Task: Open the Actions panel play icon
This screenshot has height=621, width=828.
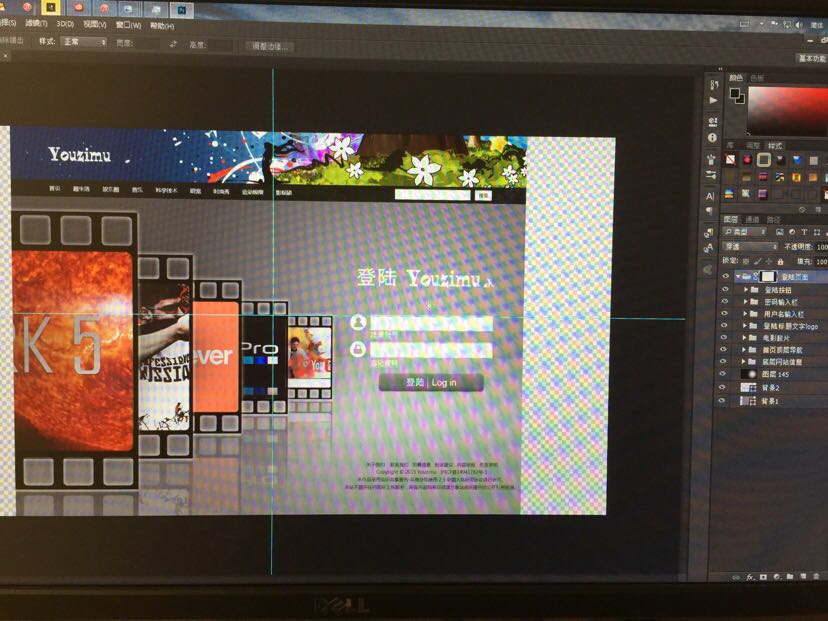Action: (x=714, y=100)
